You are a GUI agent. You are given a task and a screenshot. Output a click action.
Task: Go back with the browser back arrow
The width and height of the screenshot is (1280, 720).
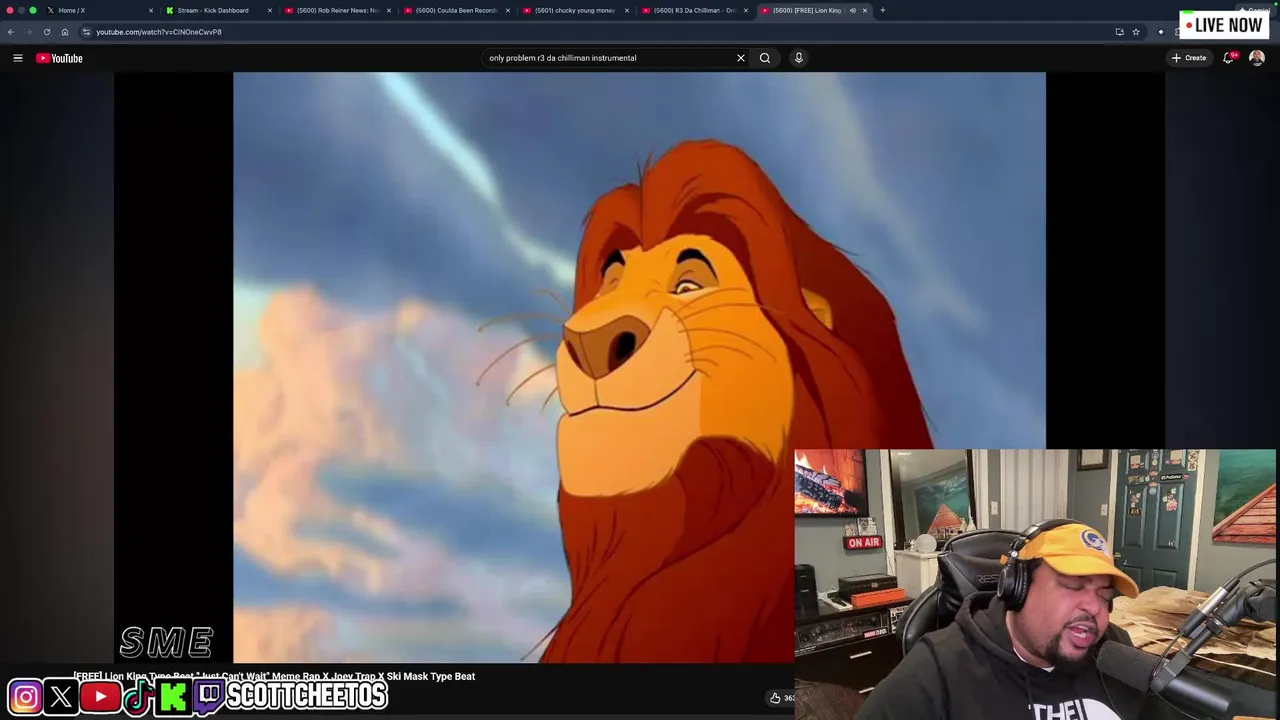11,32
